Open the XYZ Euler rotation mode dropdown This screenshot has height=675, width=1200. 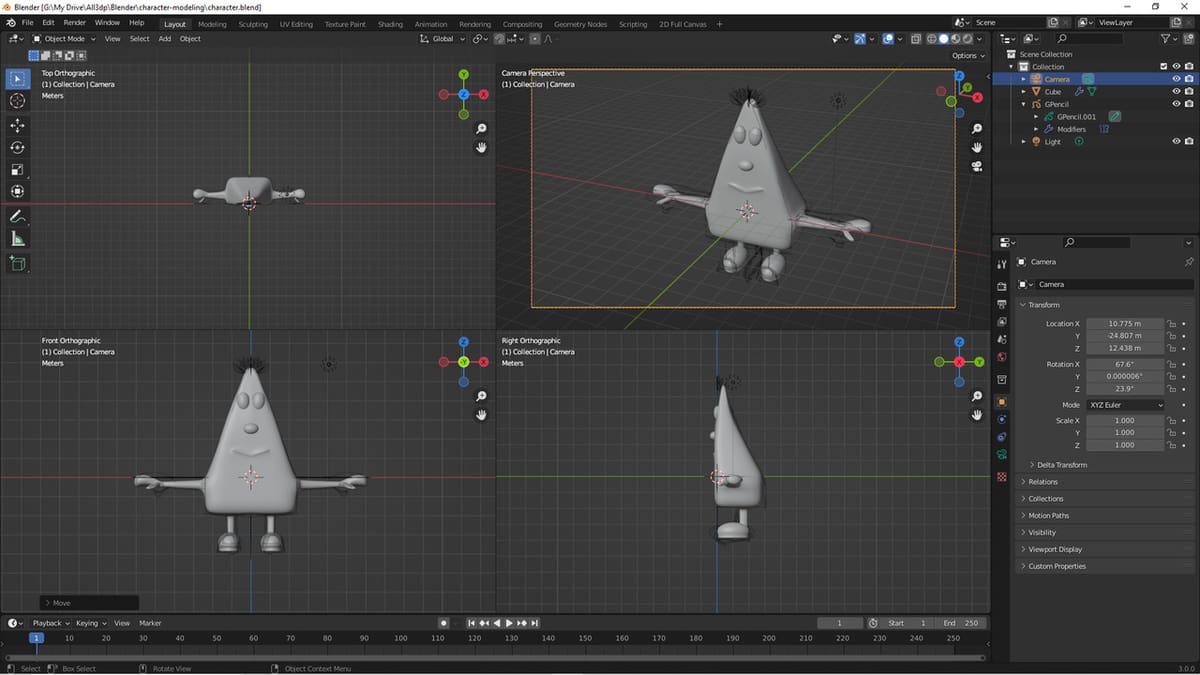pyautogui.click(x=1125, y=405)
